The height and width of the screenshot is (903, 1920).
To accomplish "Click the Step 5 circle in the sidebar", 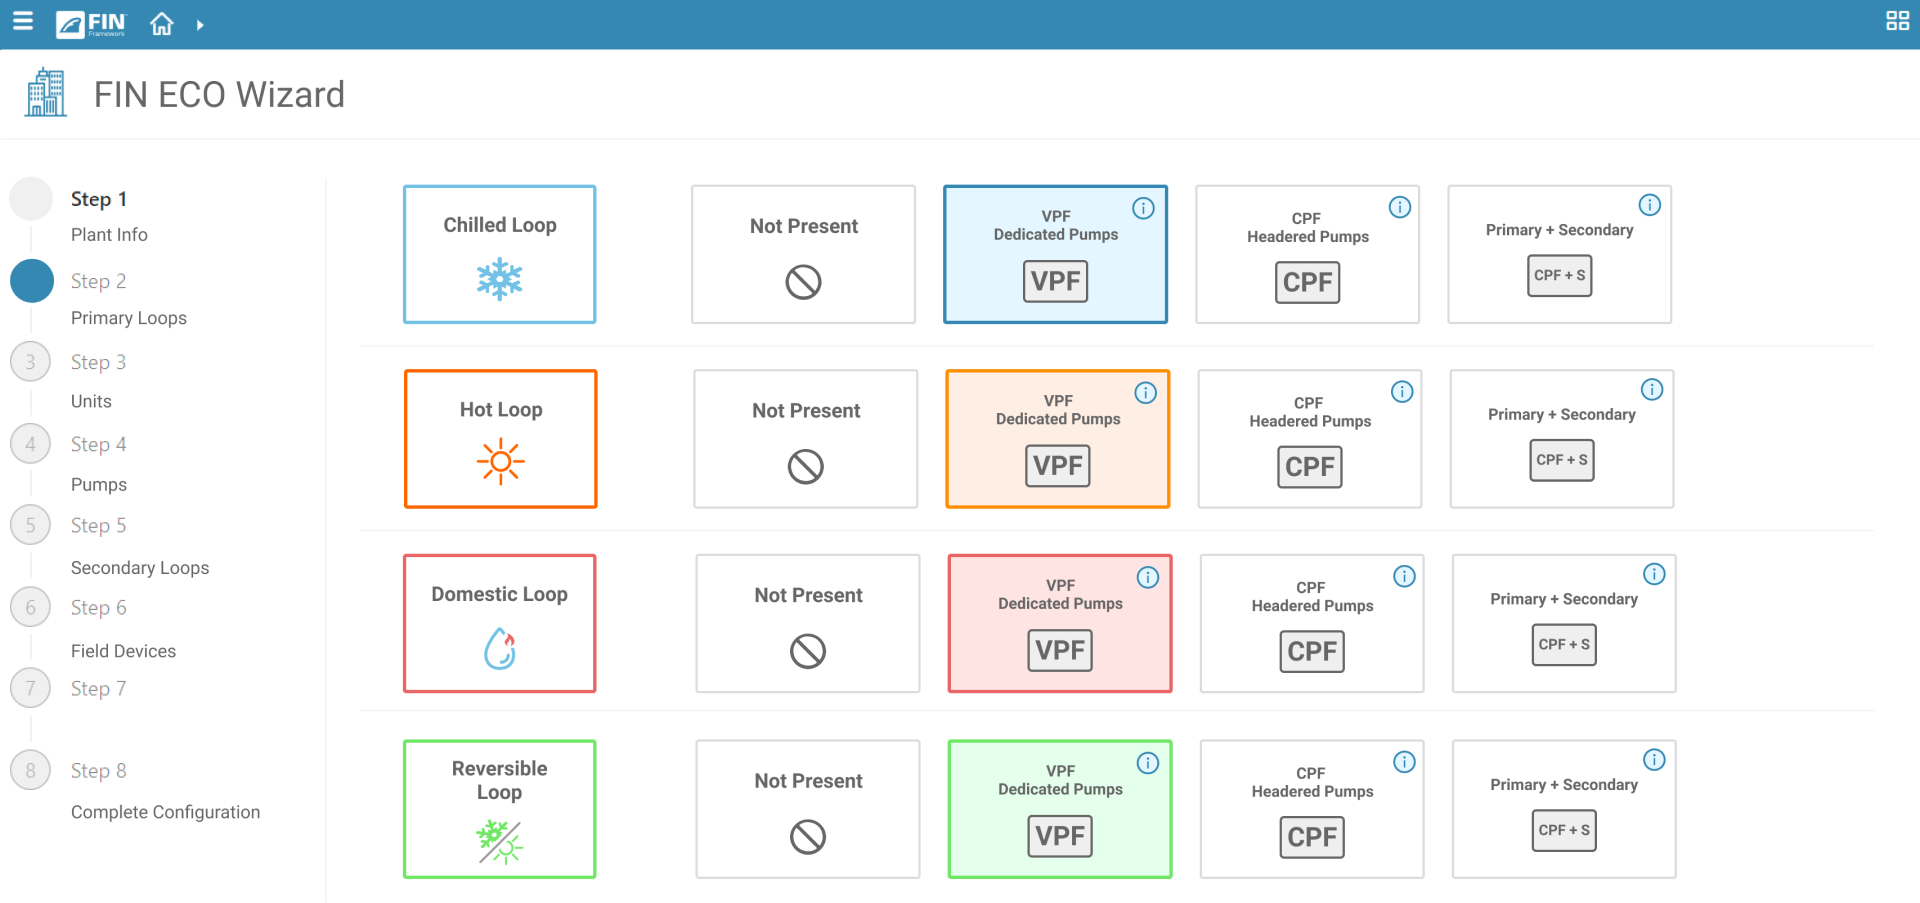I will 31,525.
